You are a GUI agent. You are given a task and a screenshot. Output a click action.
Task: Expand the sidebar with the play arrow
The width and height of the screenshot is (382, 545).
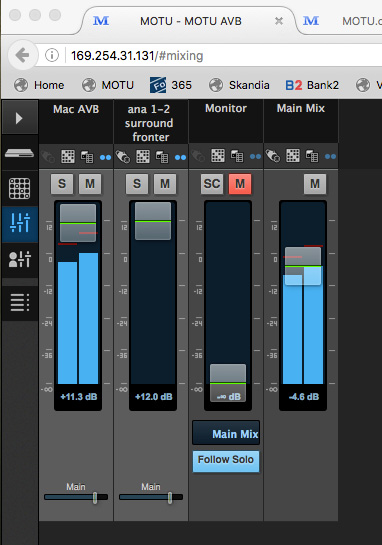click(x=19, y=118)
